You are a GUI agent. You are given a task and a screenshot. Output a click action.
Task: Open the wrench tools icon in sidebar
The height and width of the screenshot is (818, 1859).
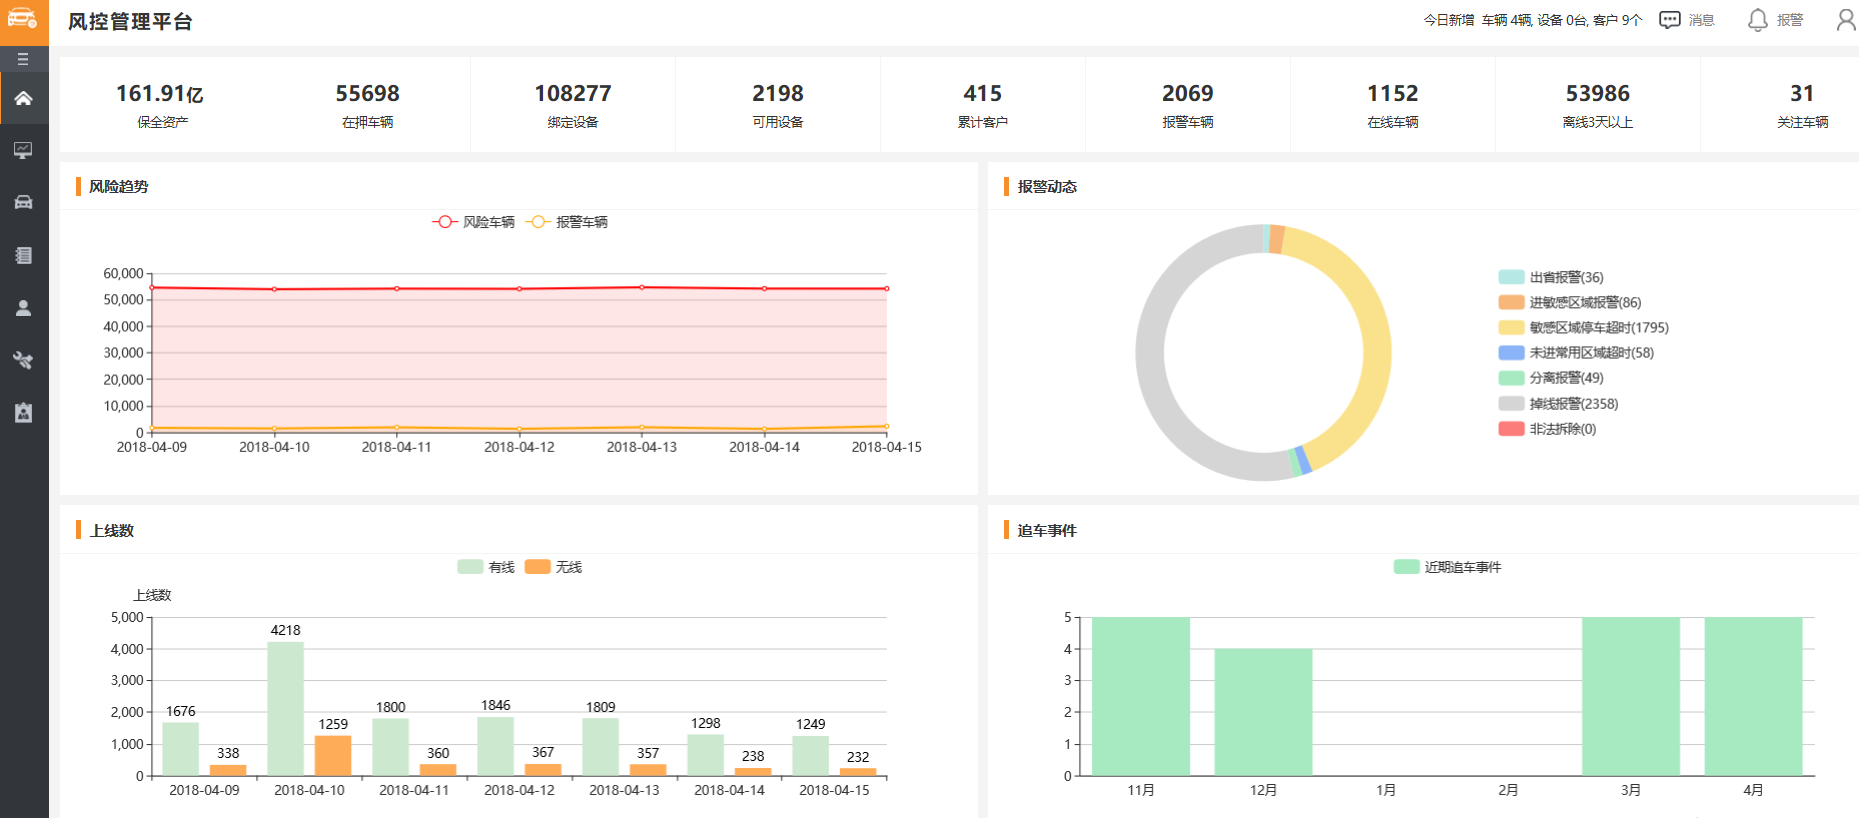[x=23, y=360]
